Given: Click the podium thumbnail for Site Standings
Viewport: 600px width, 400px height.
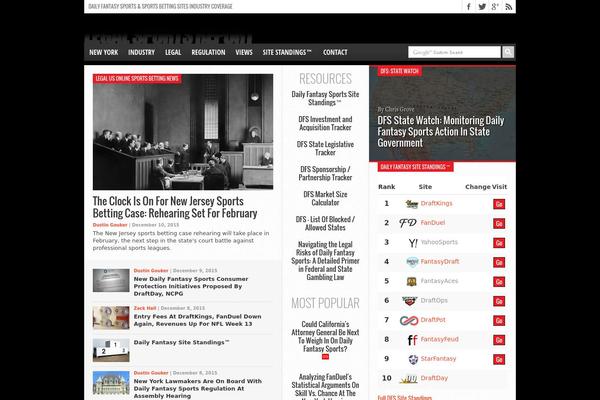Looking at the screenshot, I should pos(111,350).
